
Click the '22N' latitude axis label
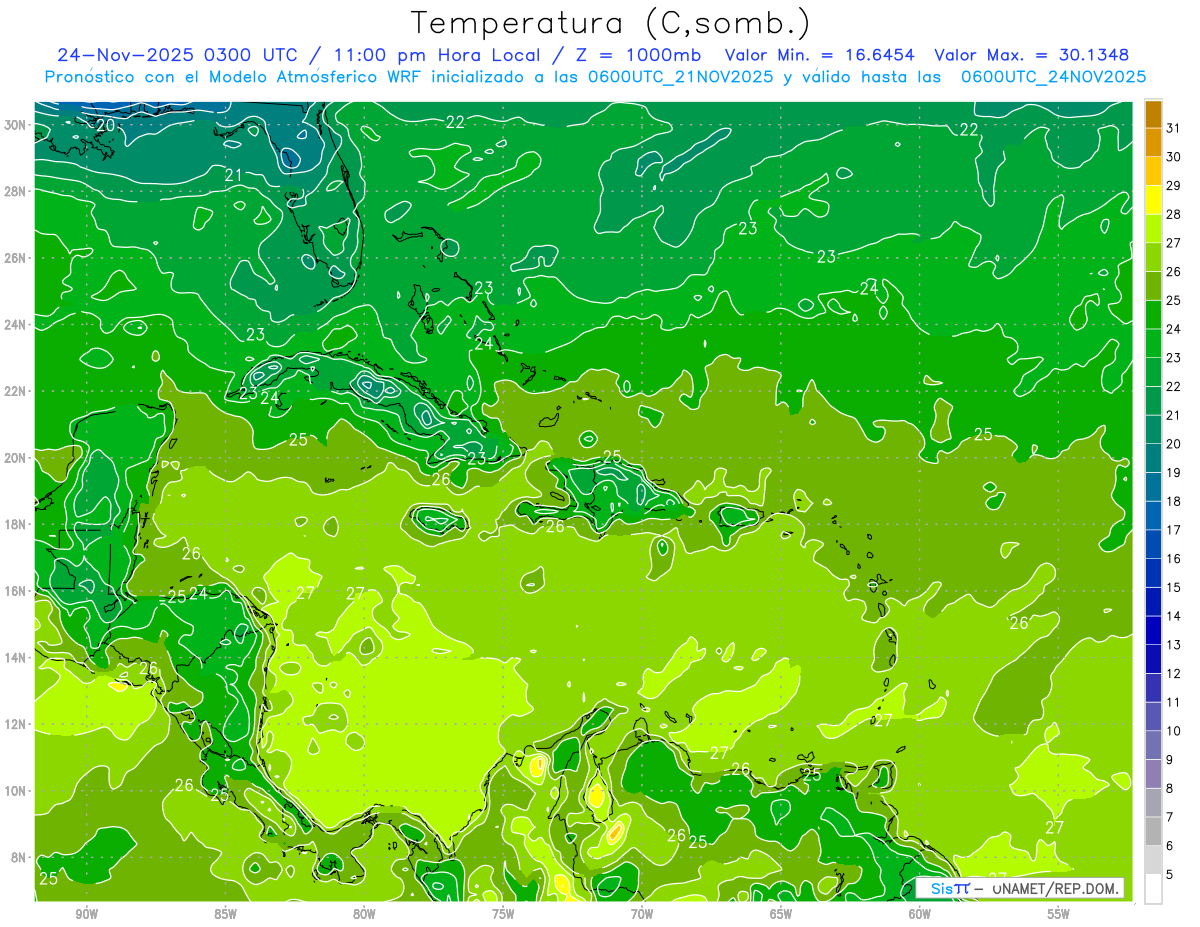(x=15, y=391)
